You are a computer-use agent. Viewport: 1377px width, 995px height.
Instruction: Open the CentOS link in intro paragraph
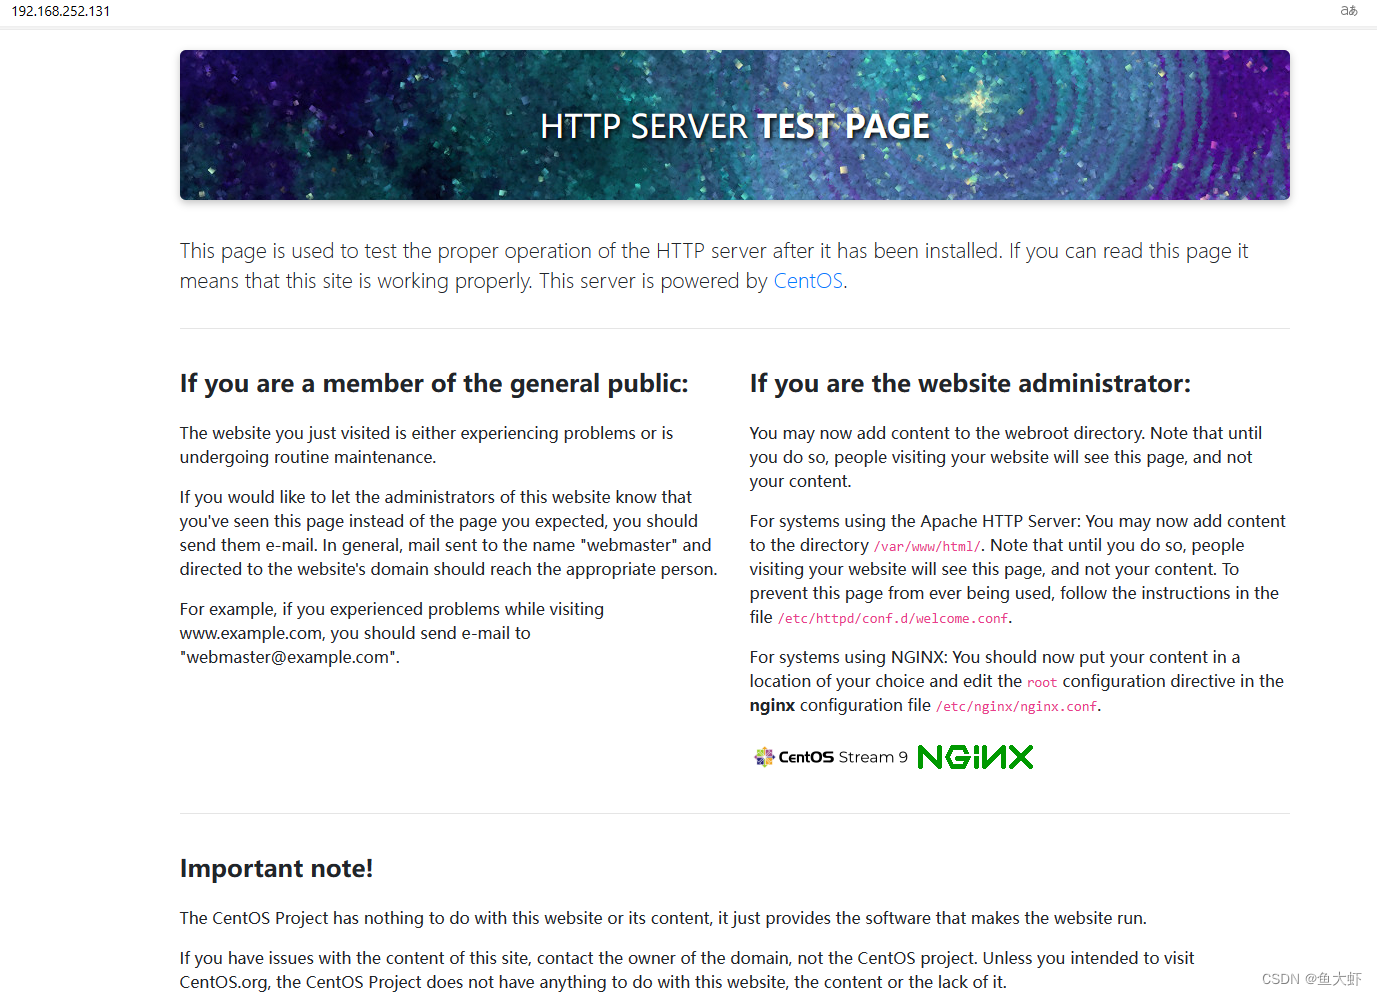[x=808, y=281]
